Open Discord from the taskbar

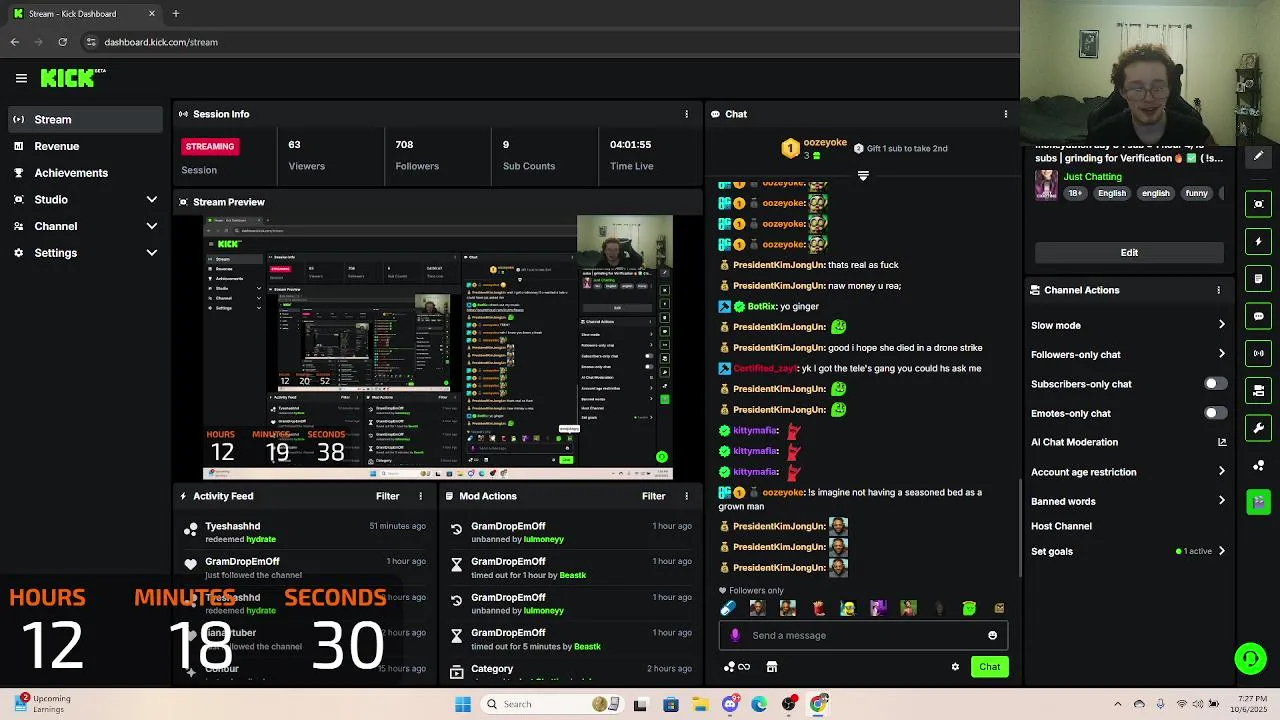(730, 704)
